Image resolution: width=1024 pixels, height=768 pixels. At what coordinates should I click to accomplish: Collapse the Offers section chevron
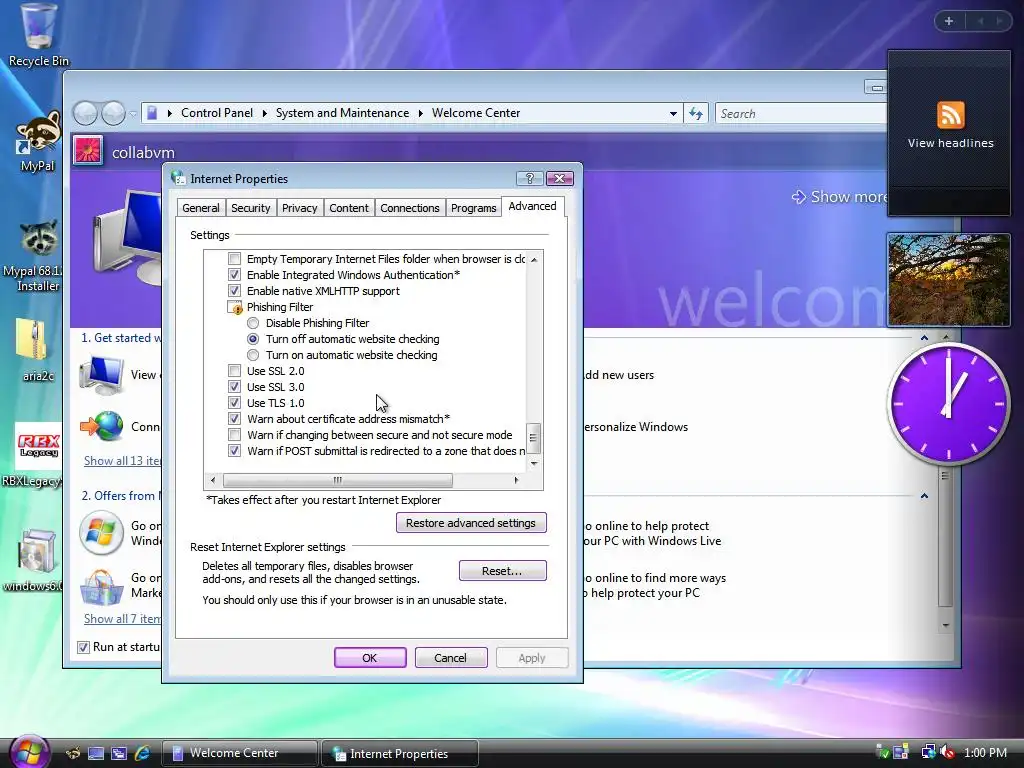924,496
